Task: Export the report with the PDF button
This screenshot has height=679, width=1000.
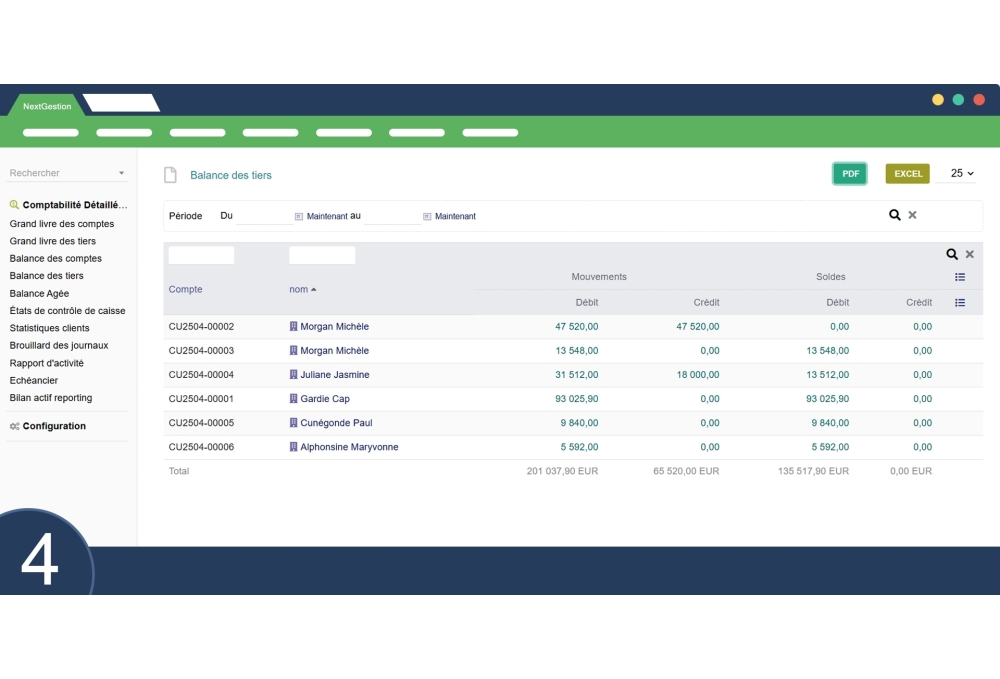Action: pos(849,173)
